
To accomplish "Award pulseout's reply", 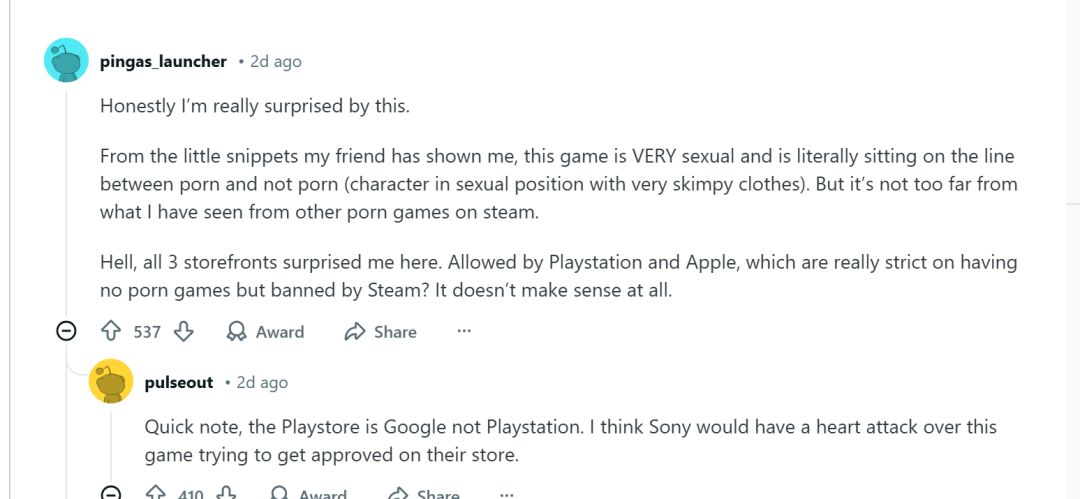I will [x=308, y=494].
